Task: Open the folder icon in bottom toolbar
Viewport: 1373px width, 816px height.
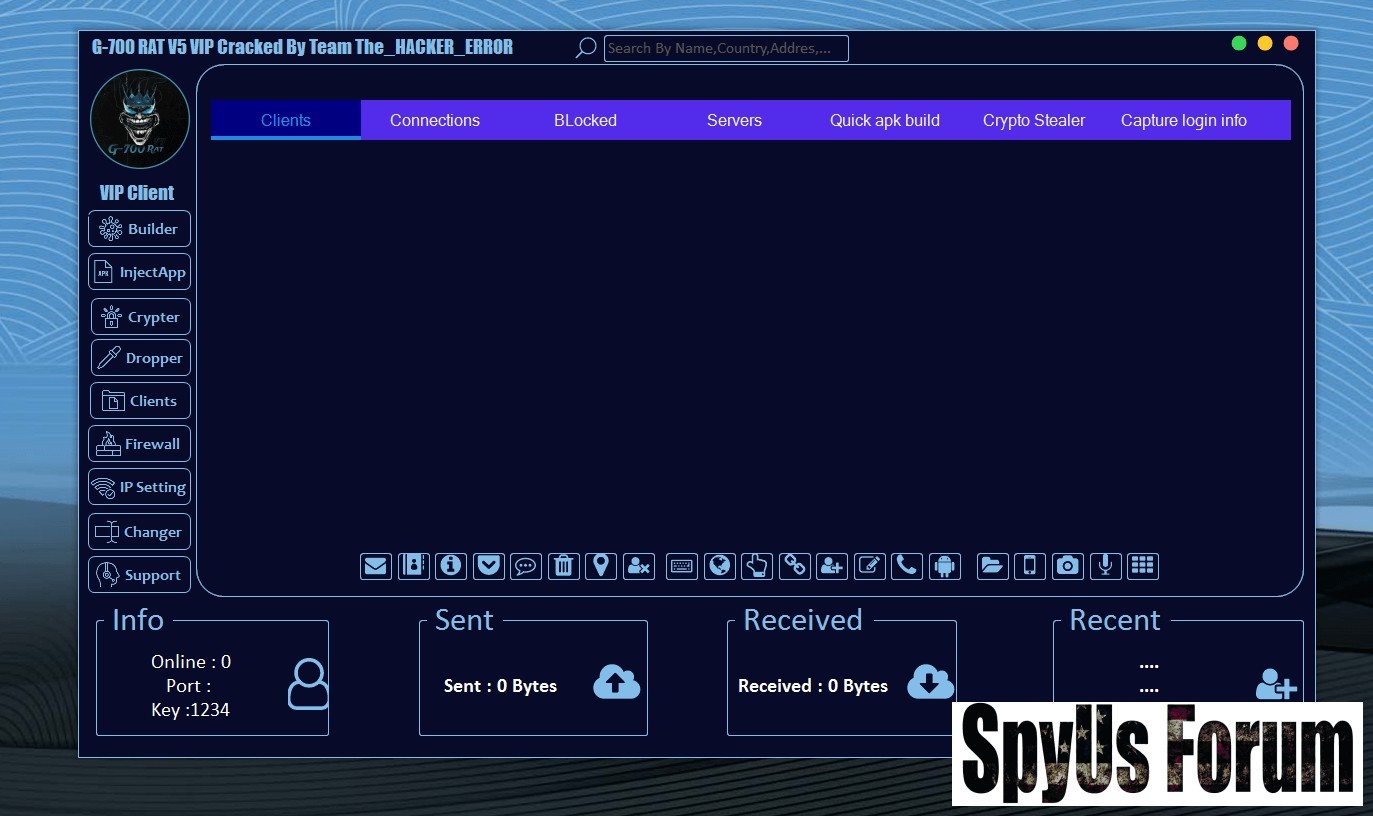Action: (992, 566)
